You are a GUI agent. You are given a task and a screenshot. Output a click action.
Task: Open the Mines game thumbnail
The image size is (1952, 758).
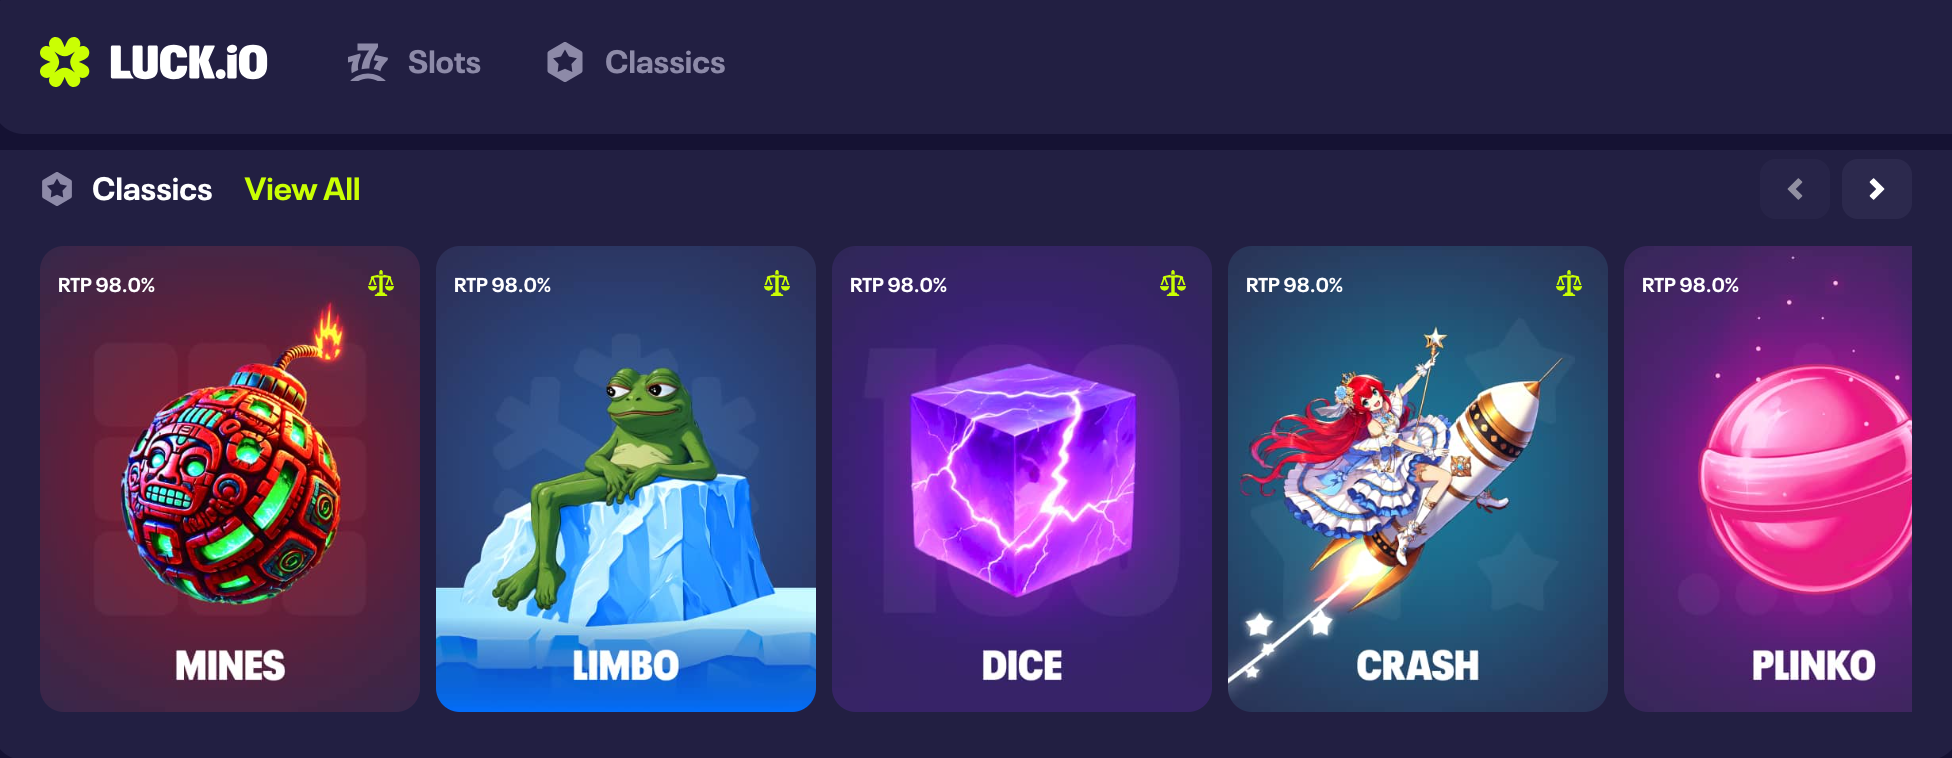click(x=230, y=479)
